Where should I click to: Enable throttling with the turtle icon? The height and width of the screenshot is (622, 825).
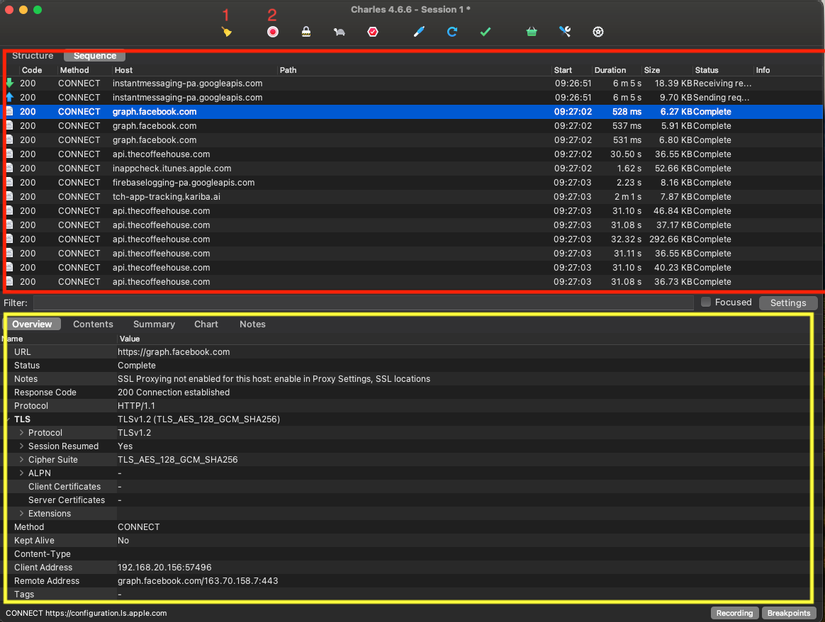(x=340, y=31)
